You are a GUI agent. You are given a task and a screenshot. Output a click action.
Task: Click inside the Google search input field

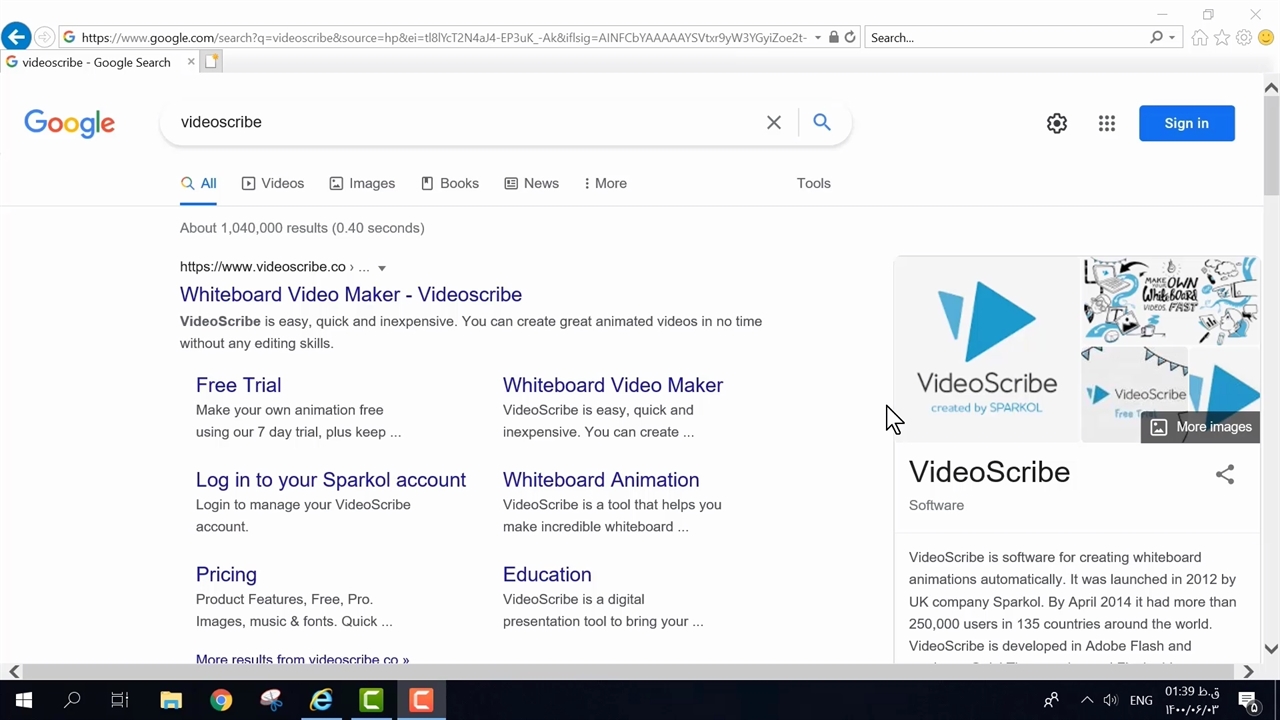[460, 122]
